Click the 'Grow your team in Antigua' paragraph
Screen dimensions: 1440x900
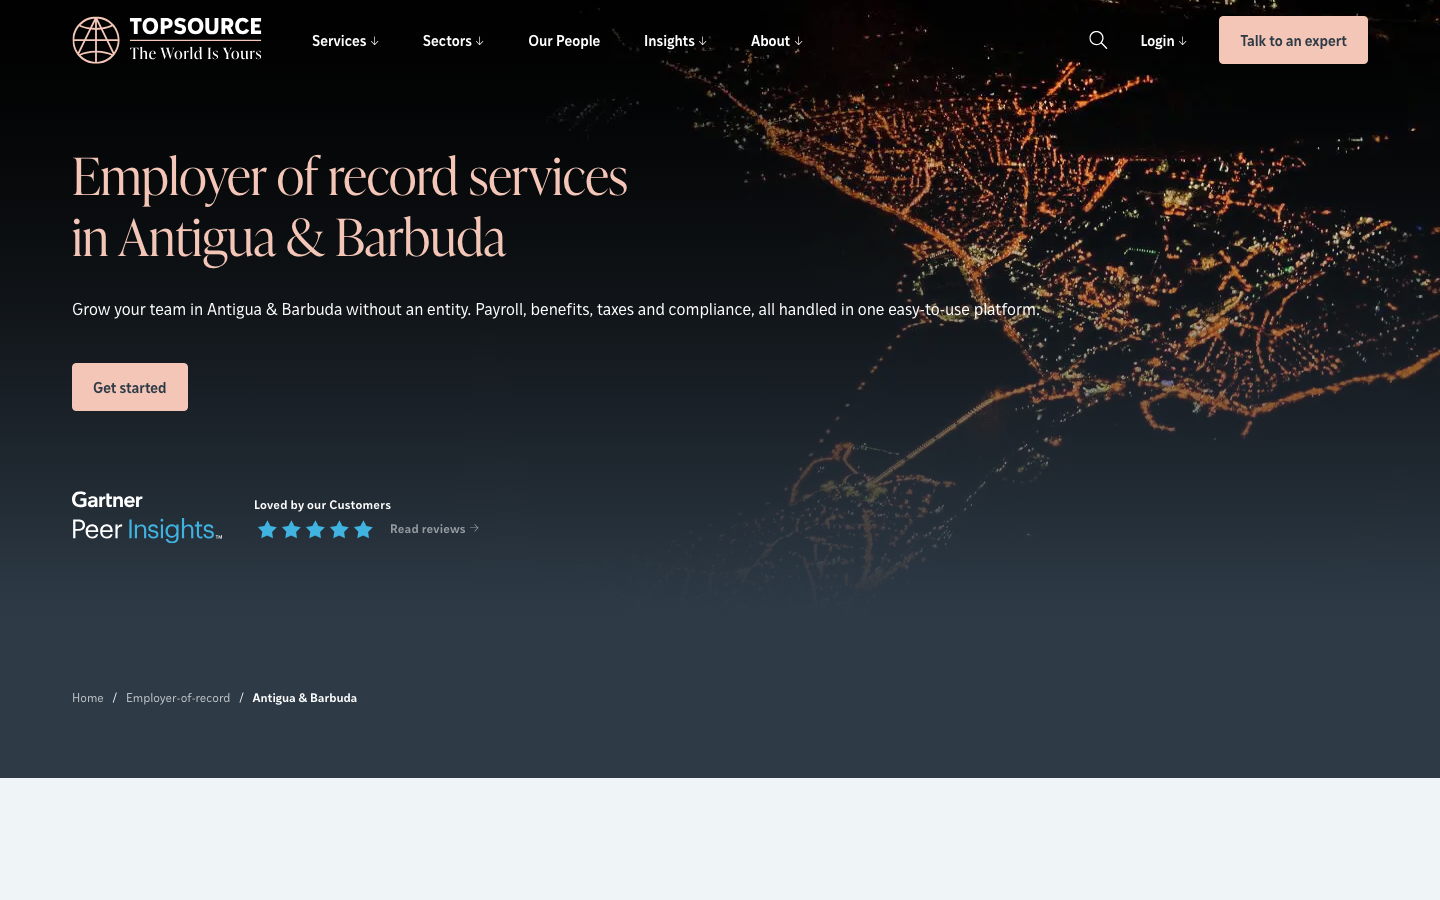click(556, 309)
